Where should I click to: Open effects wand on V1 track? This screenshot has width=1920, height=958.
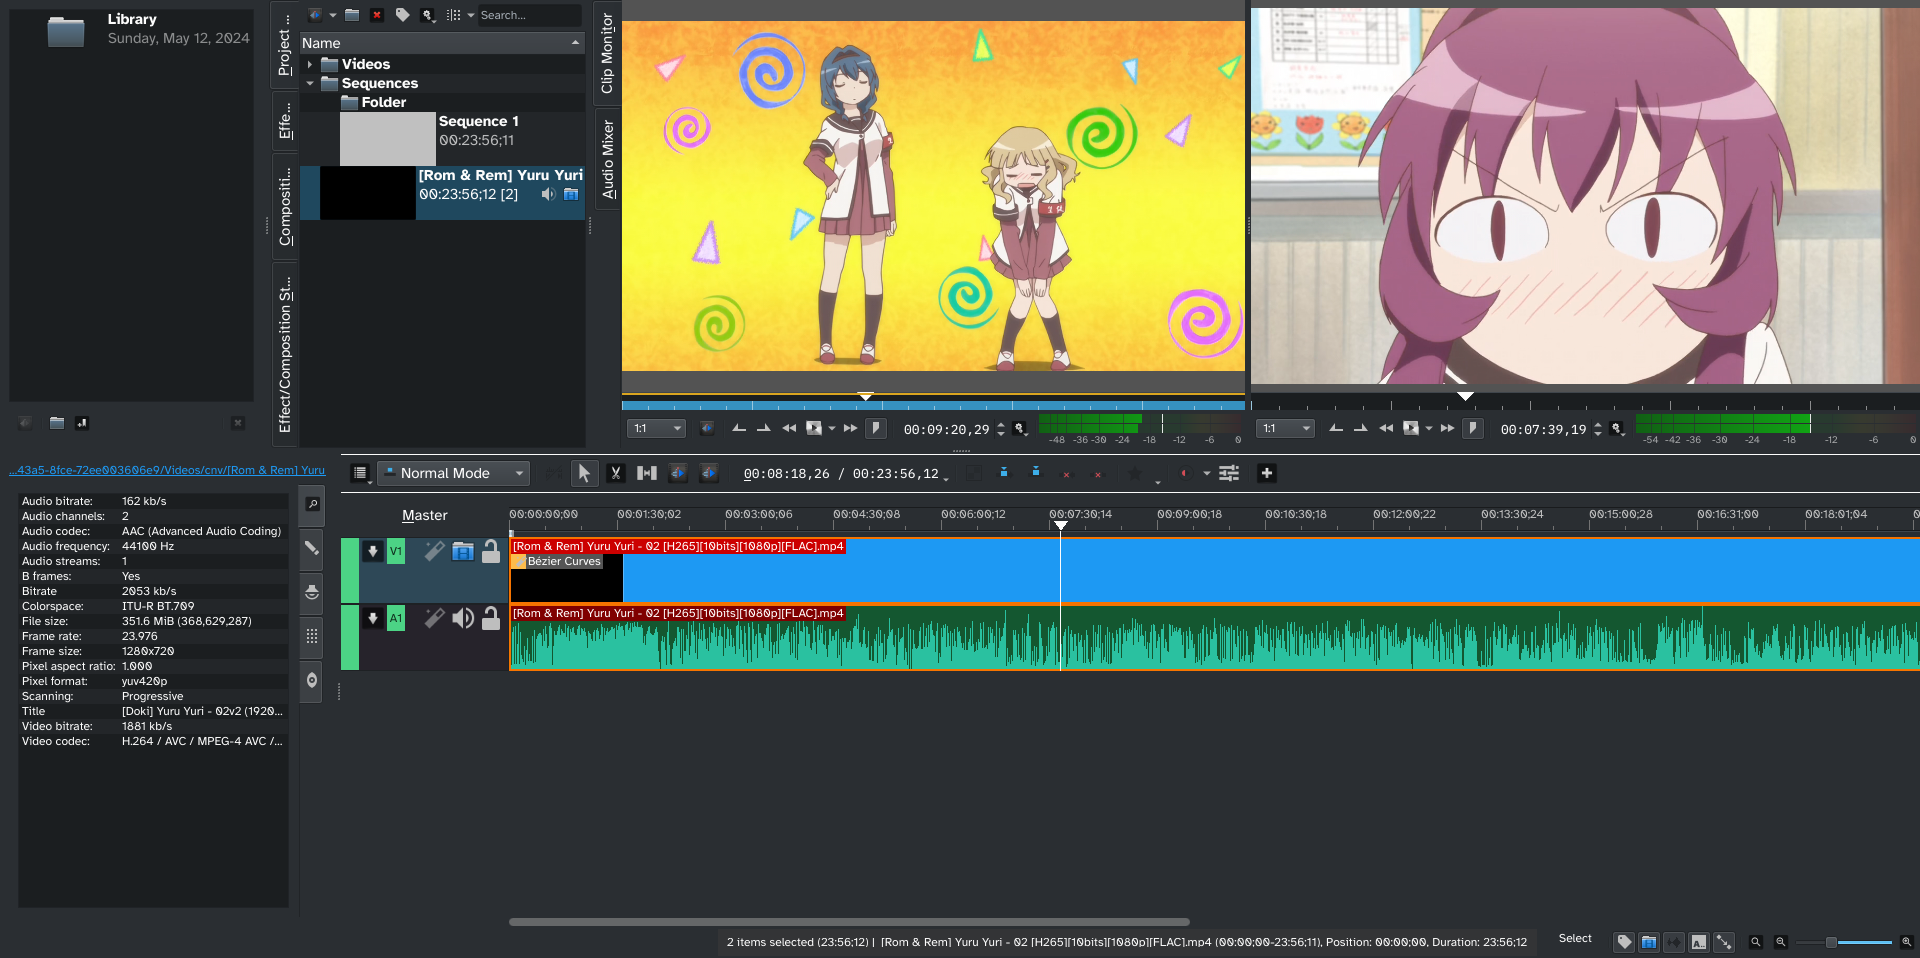pyautogui.click(x=434, y=551)
